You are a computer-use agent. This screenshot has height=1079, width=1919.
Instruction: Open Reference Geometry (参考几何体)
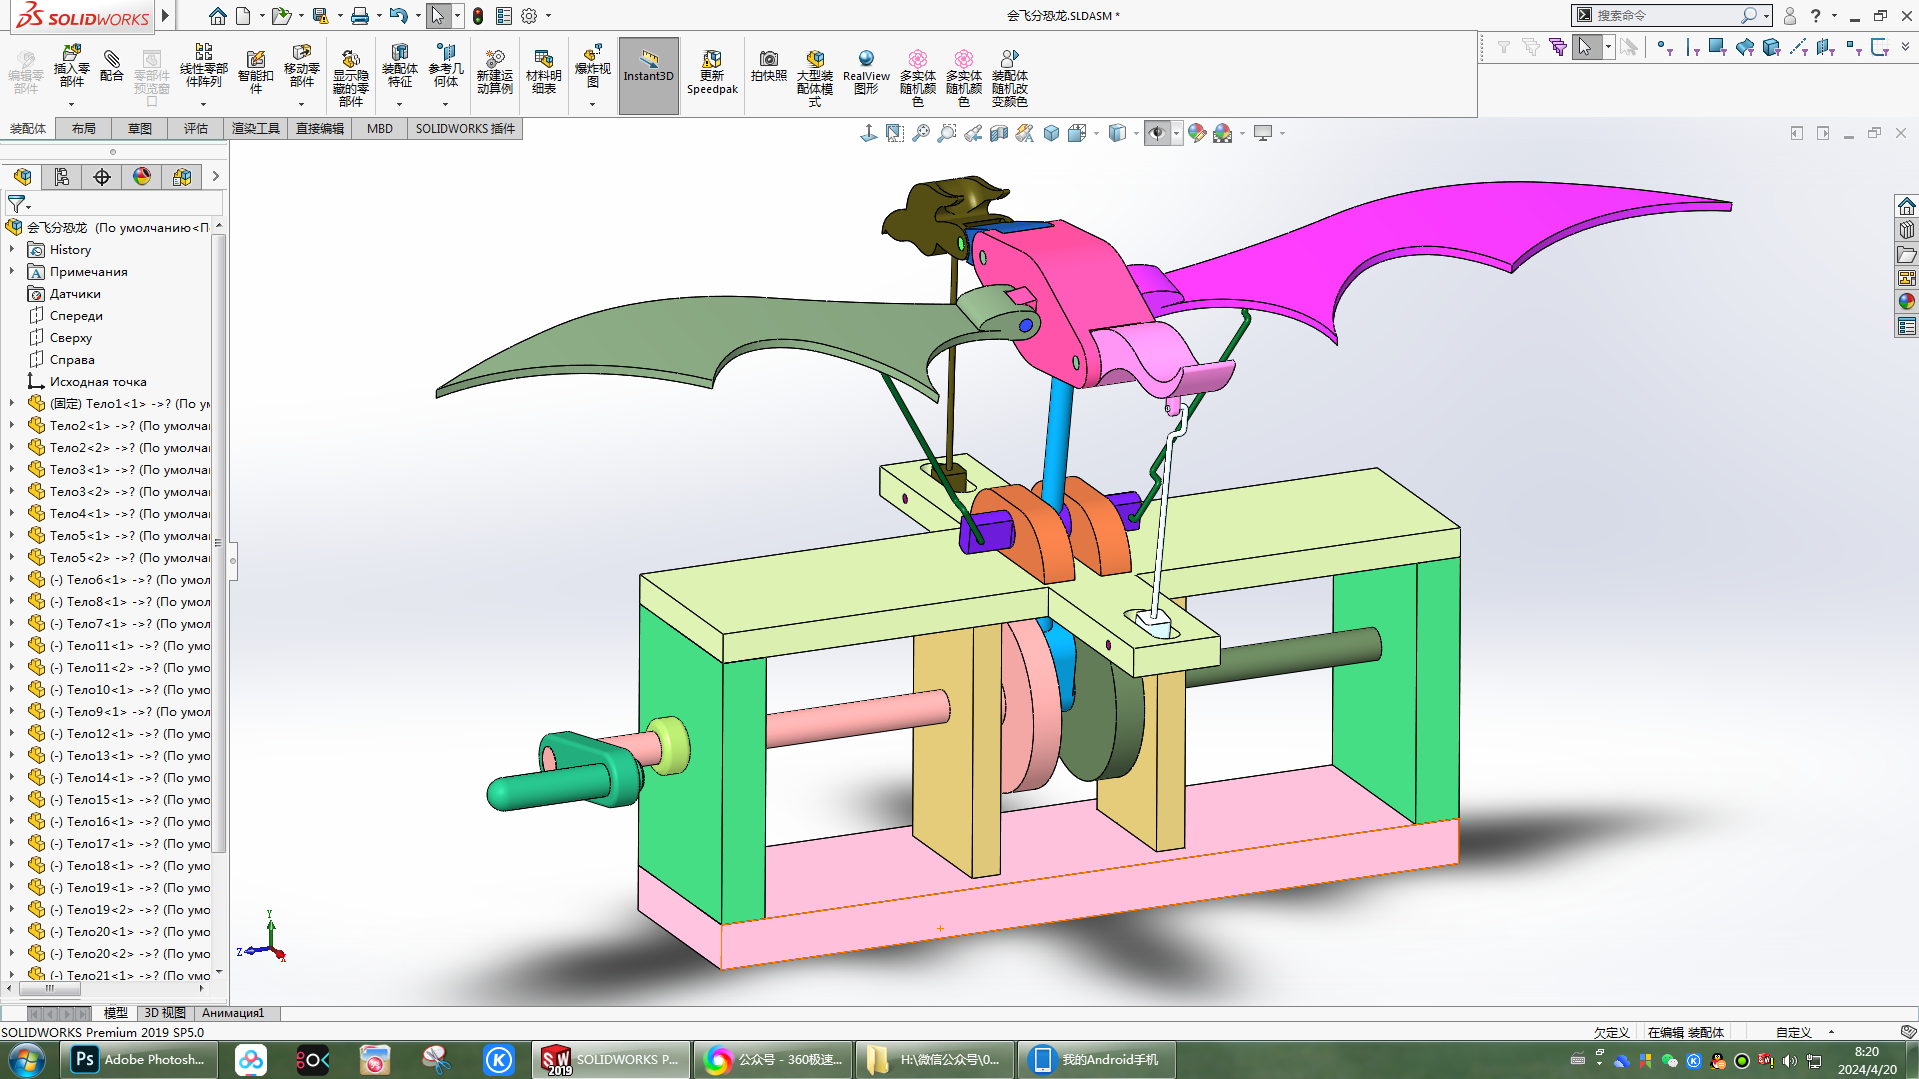[446, 66]
